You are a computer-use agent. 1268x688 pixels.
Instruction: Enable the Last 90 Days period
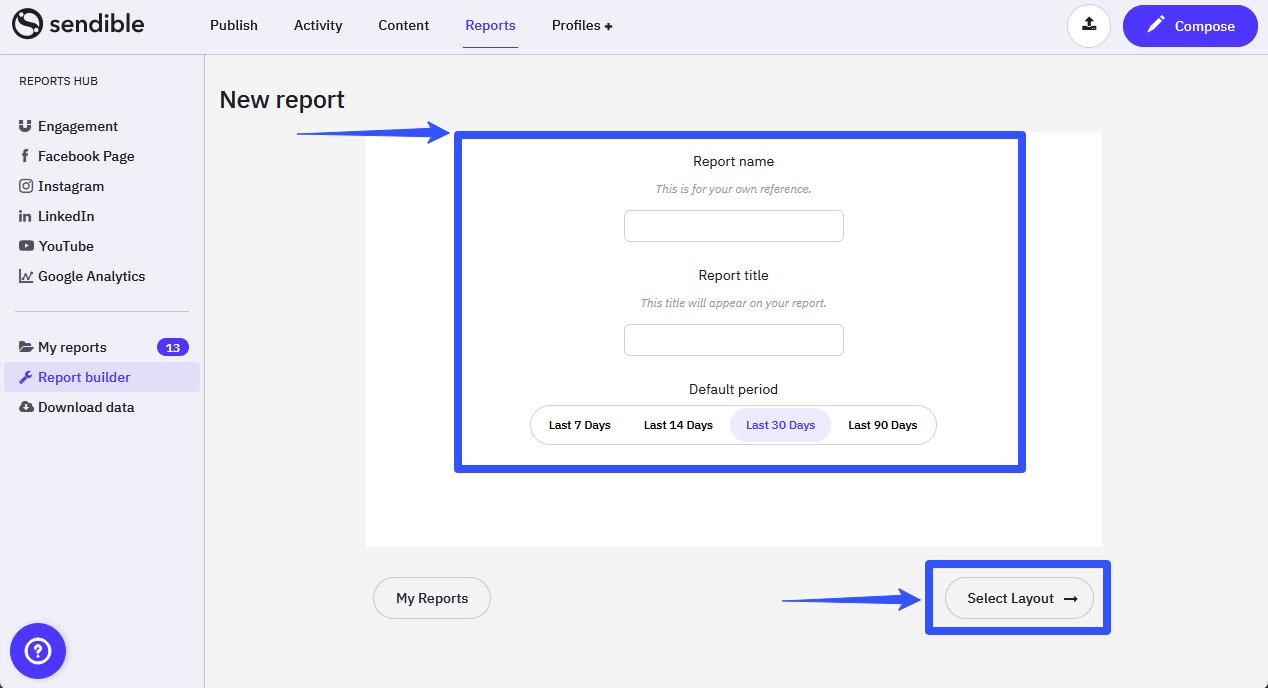[883, 425]
